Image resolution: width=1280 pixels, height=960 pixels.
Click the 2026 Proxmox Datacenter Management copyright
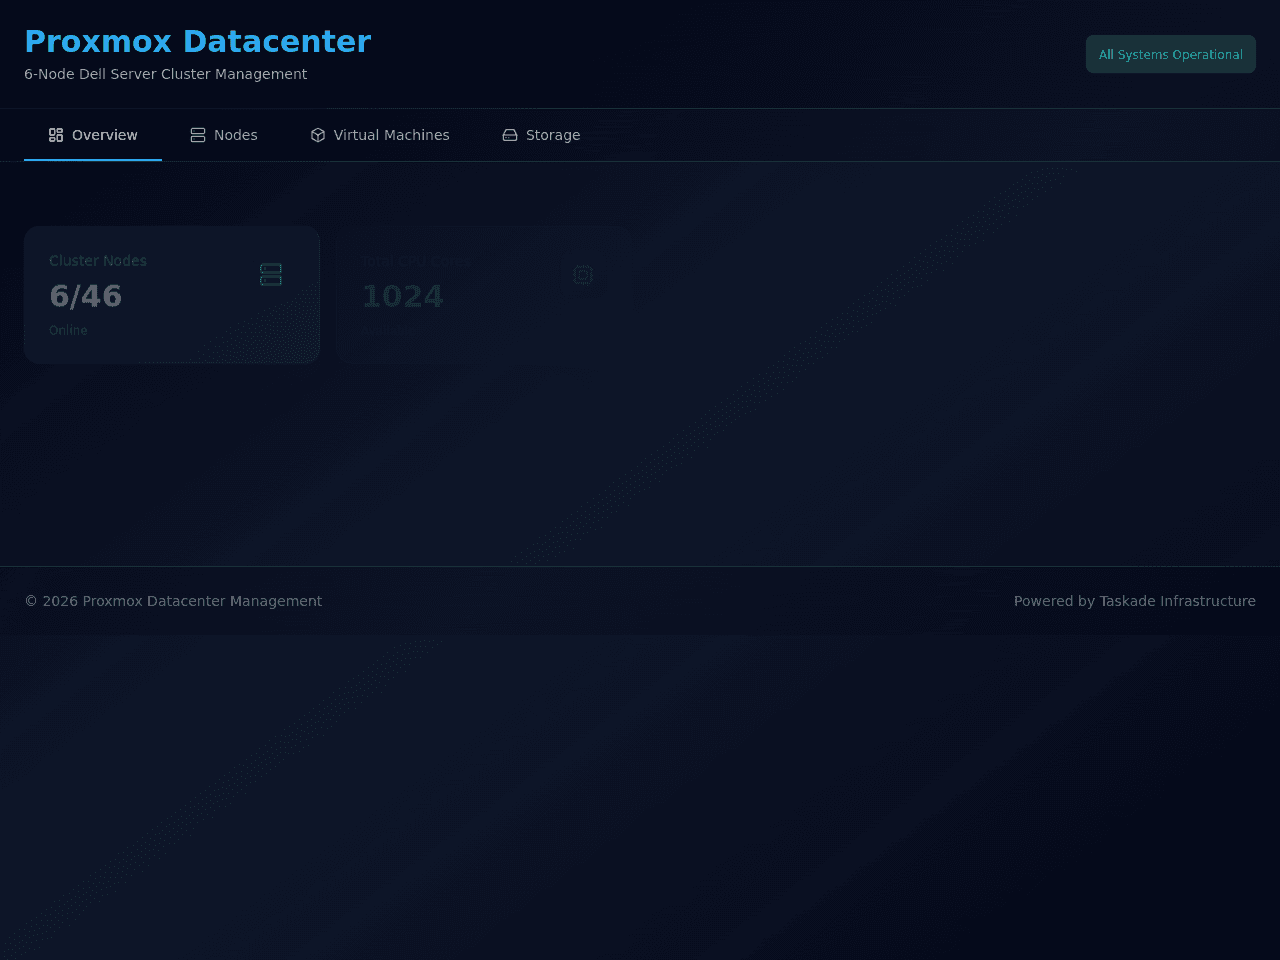pos(173,601)
